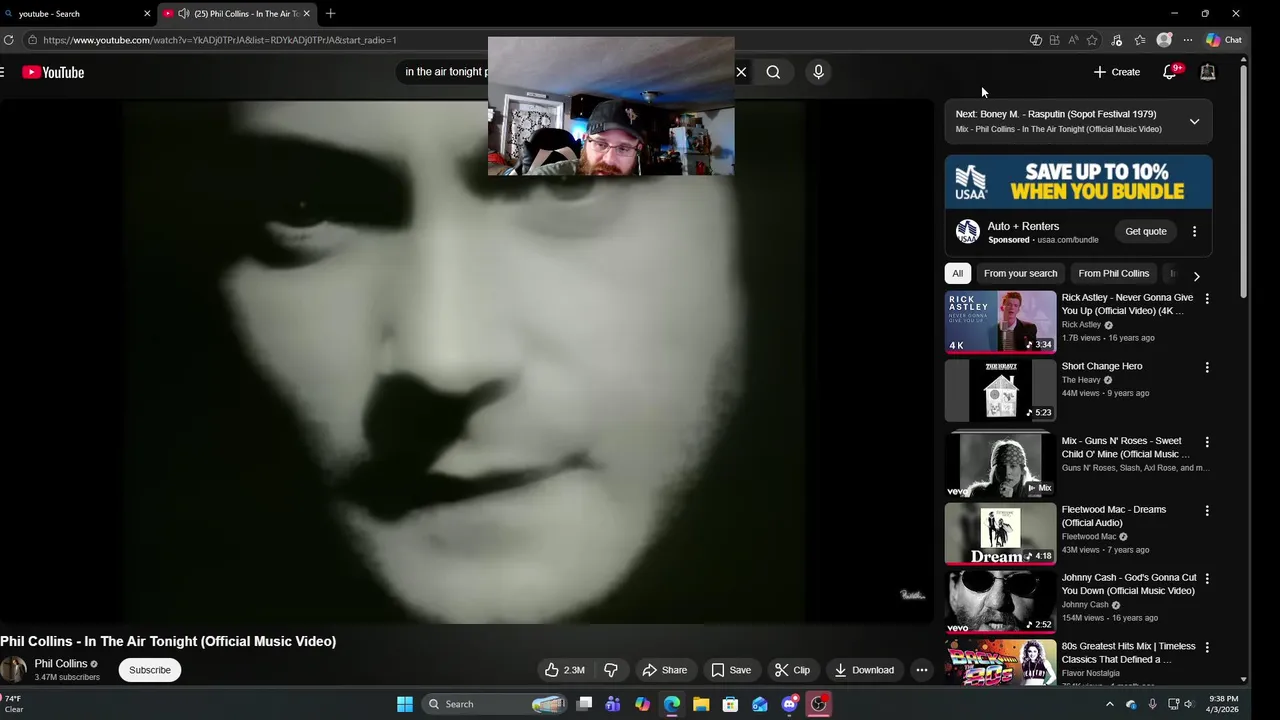This screenshot has height=720, width=1280.
Task: Open the Phil Collins channel name link
Action: pos(61,664)
